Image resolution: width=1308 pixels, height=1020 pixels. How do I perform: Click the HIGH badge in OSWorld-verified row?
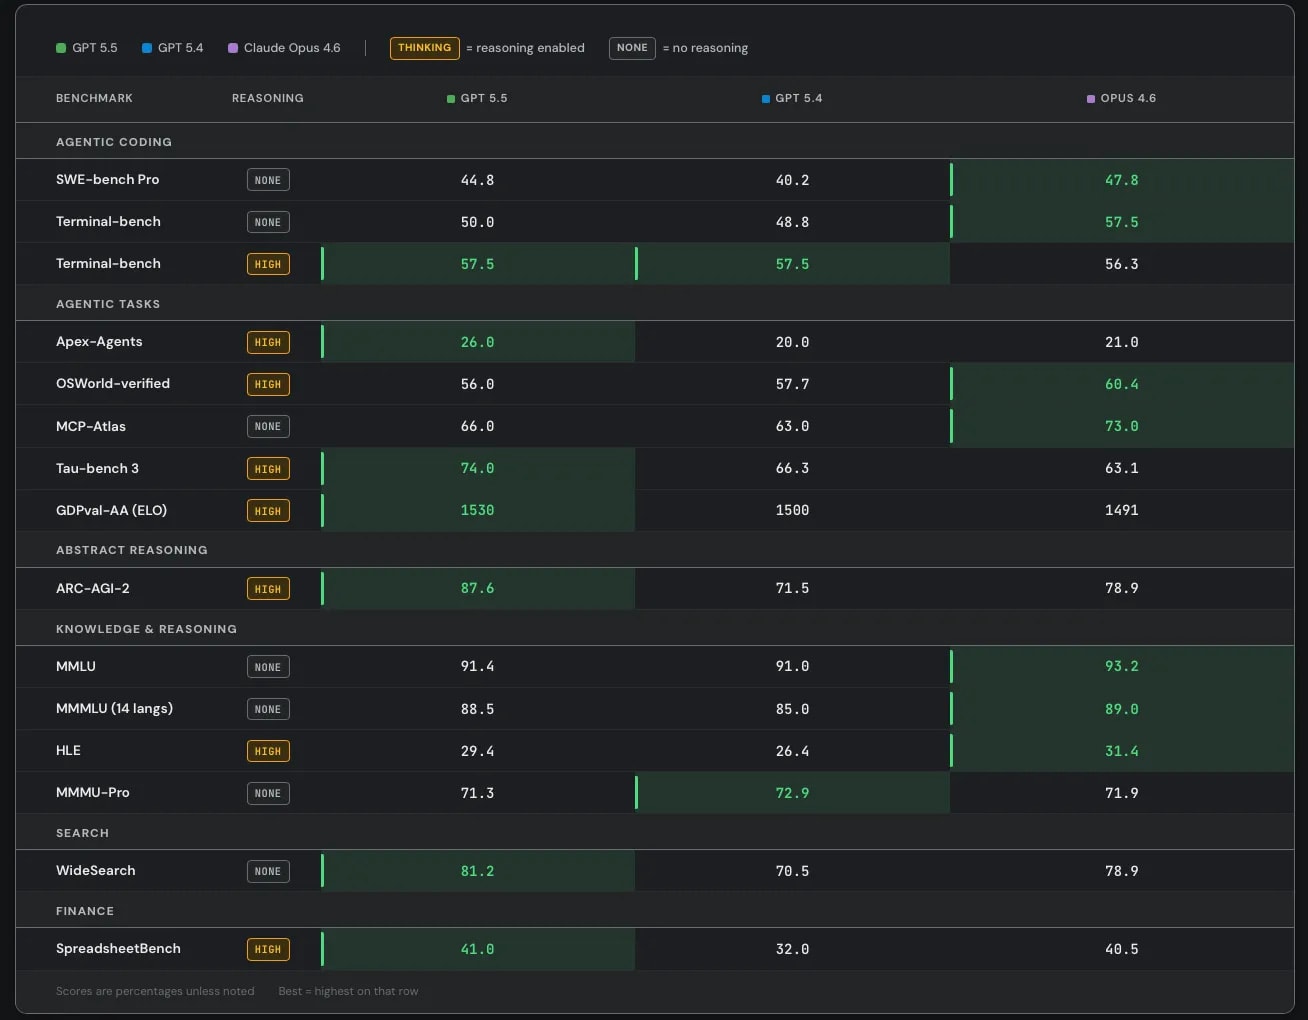tap(268, 384)
